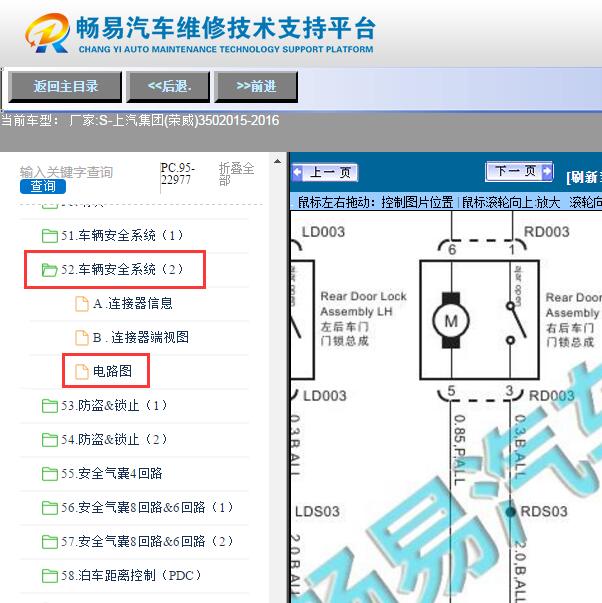The image size is (602, 603).
Task: Go forward with >>前进 button
Action: click(x=256, y=87)
